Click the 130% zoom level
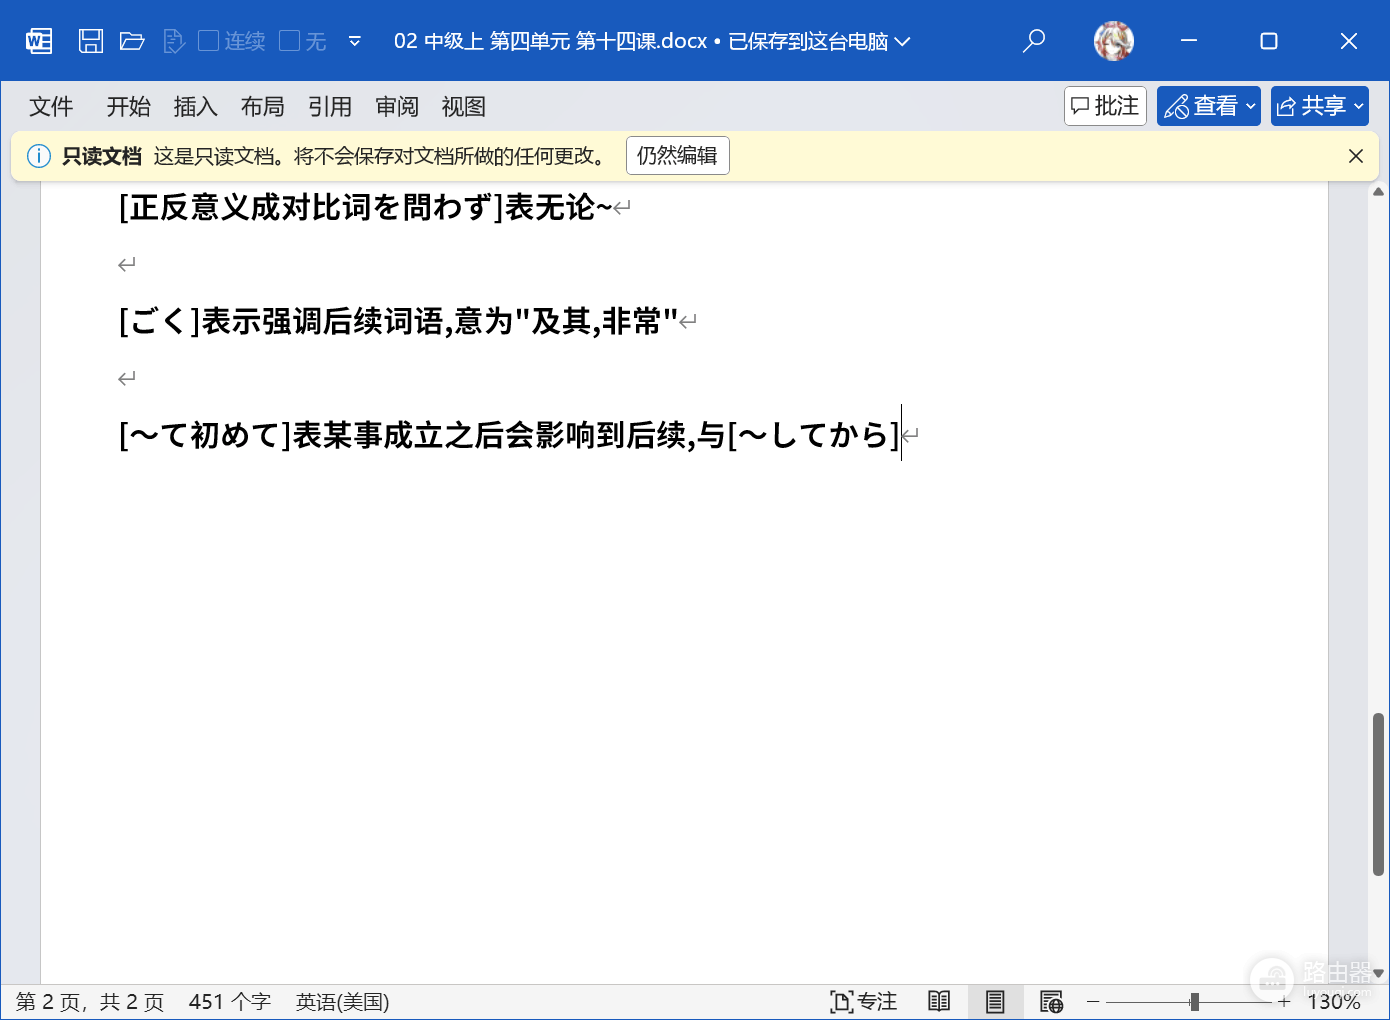Screen dimensions: 1390x1020 pos(1334,1002)
